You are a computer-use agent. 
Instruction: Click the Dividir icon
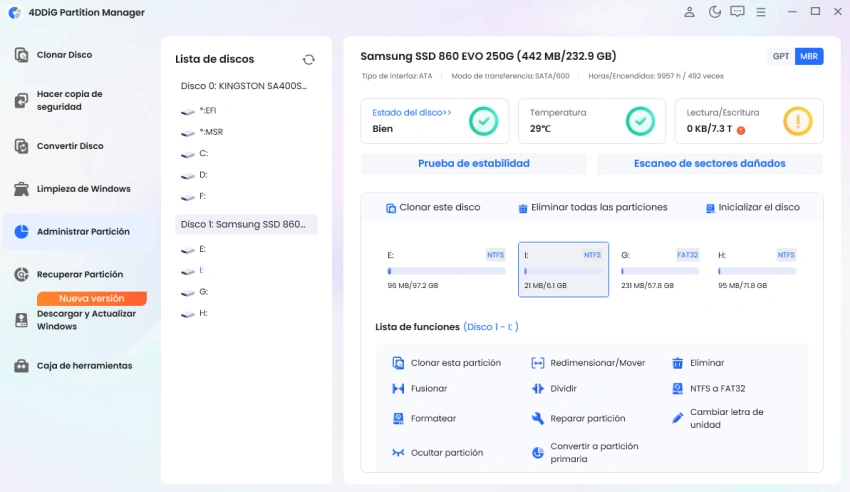coord(537,389)
